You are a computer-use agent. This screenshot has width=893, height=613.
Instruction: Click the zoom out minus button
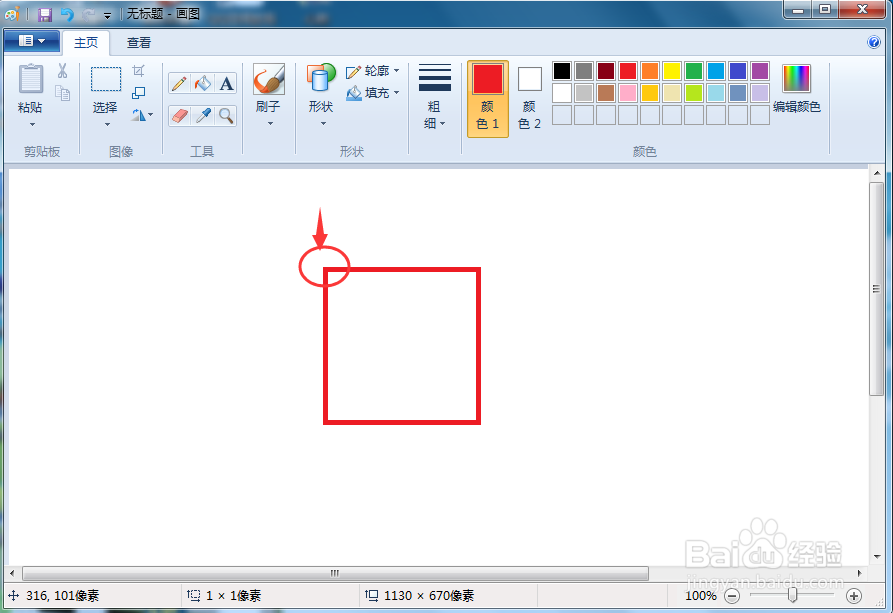tap(732, 596)
